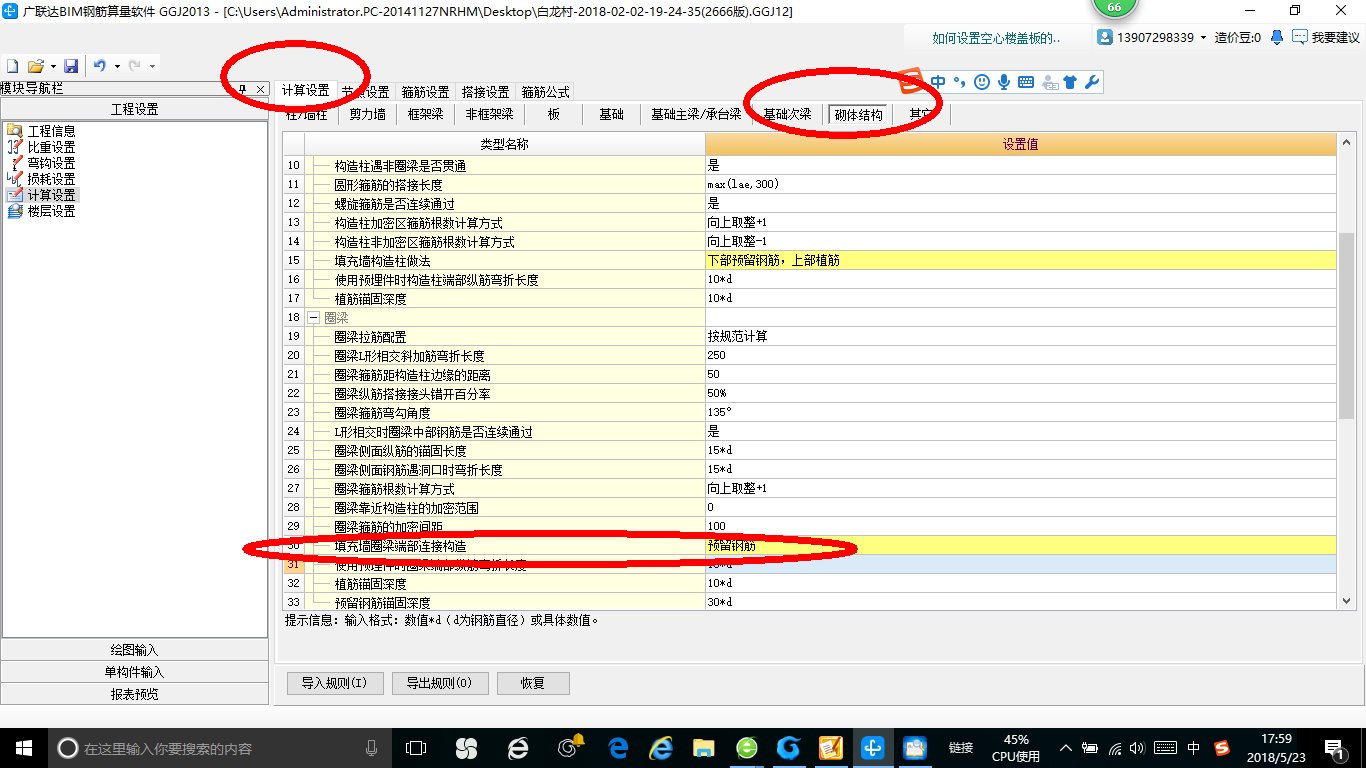Click the 造价豆:0 balance label
The image size is (1366, 768).
(1238, 37)
